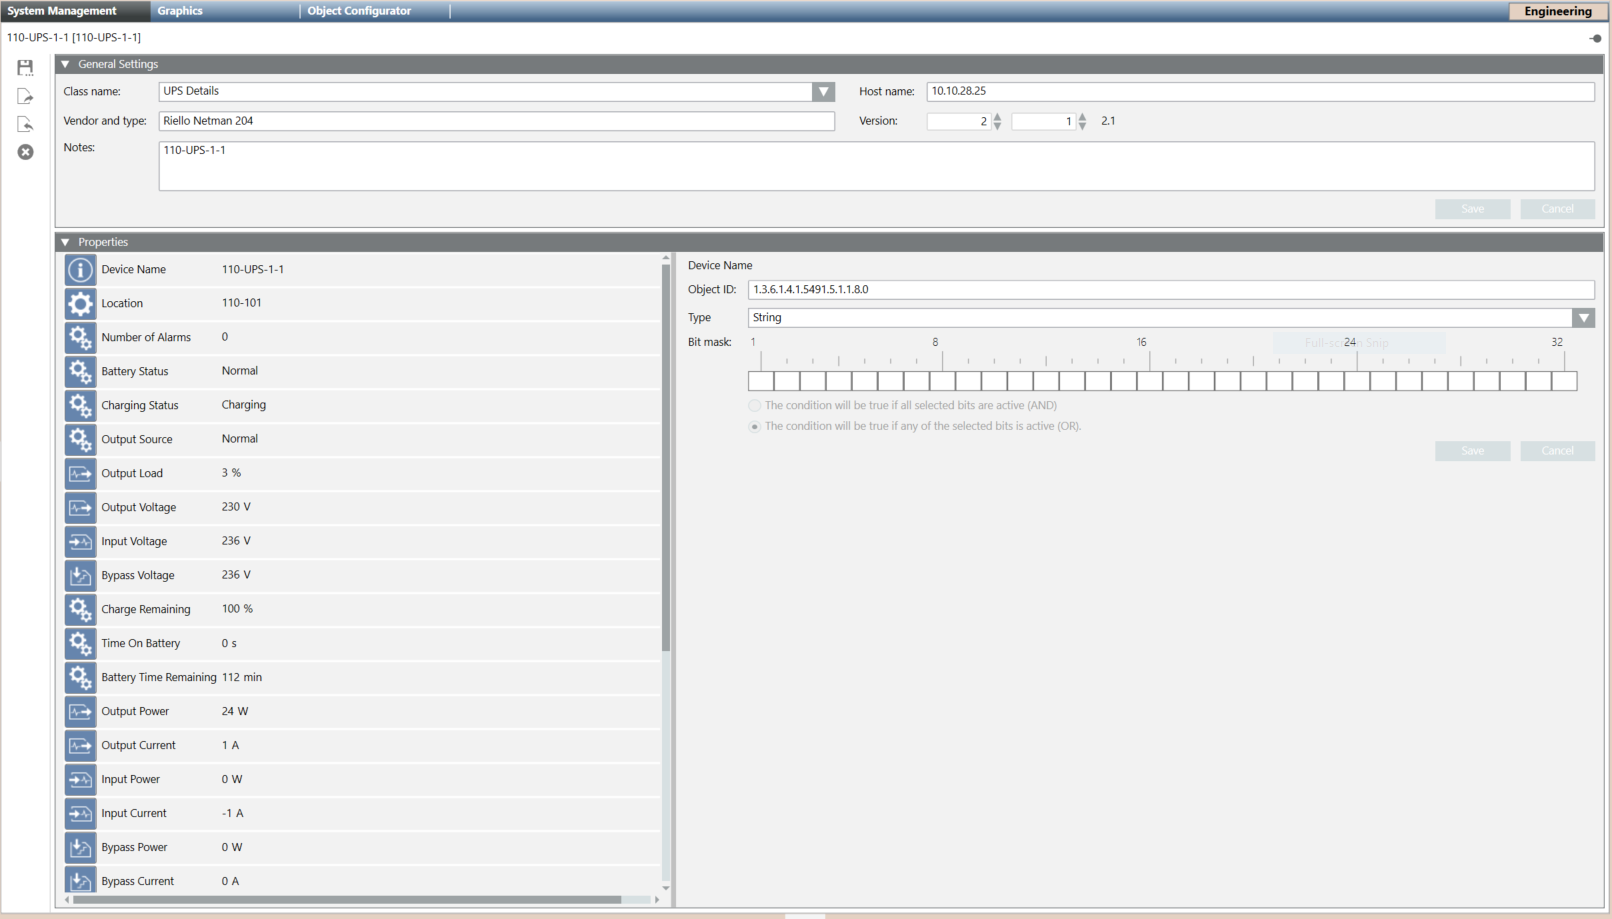Select the Device Name info icon
Screen dimensions: 1612x919
pyautogui.click(x=80, y=269)
